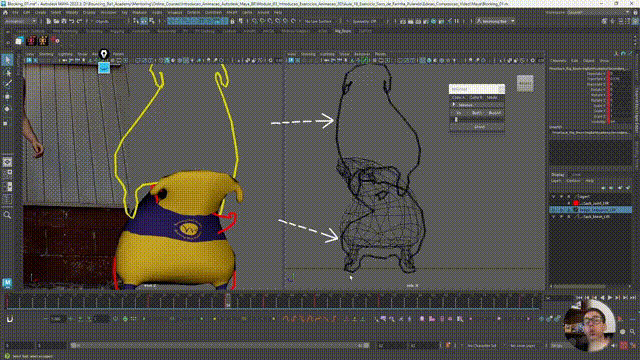
Task: Select the Lasso tool in toolbox
Action: (7, 73)
